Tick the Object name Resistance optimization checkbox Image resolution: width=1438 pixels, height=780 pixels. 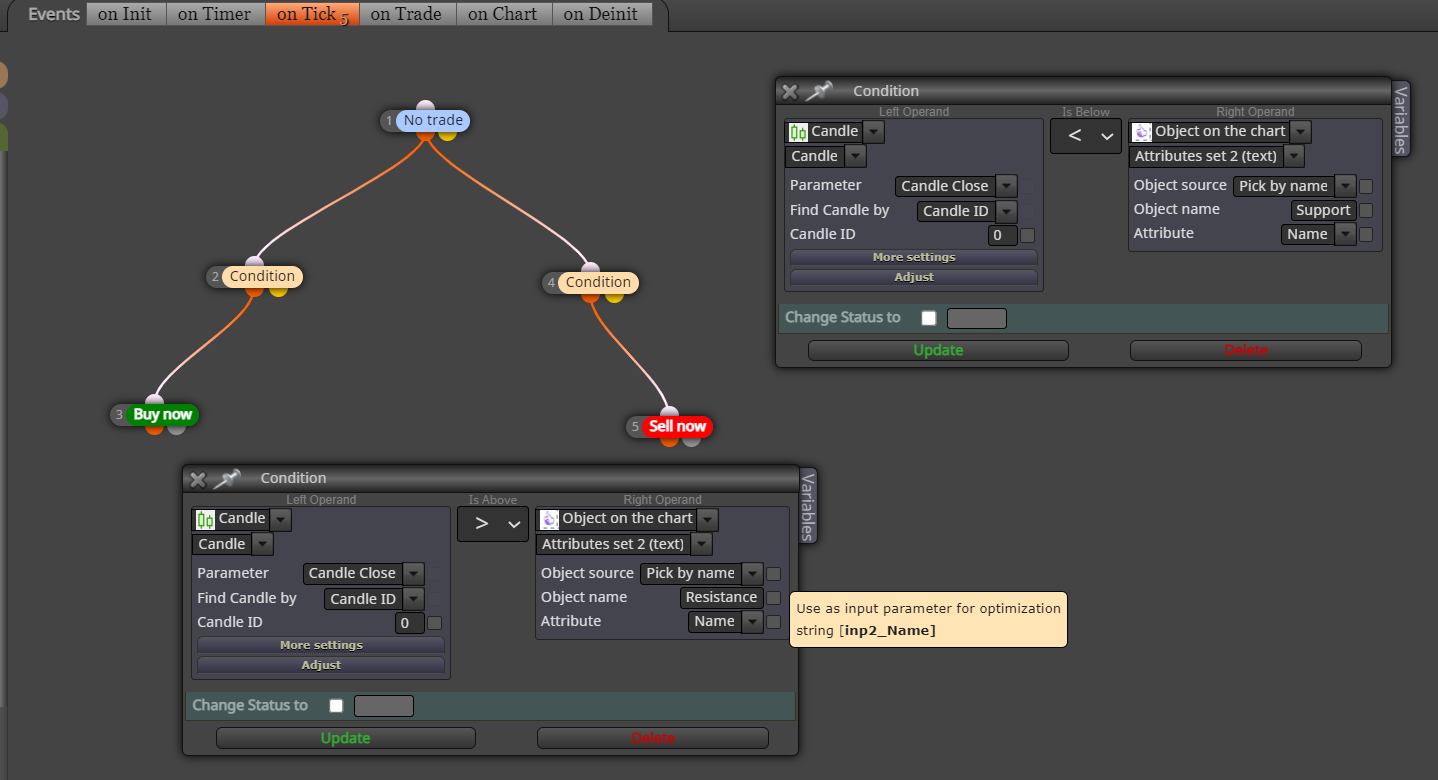(x=773, y=598)
